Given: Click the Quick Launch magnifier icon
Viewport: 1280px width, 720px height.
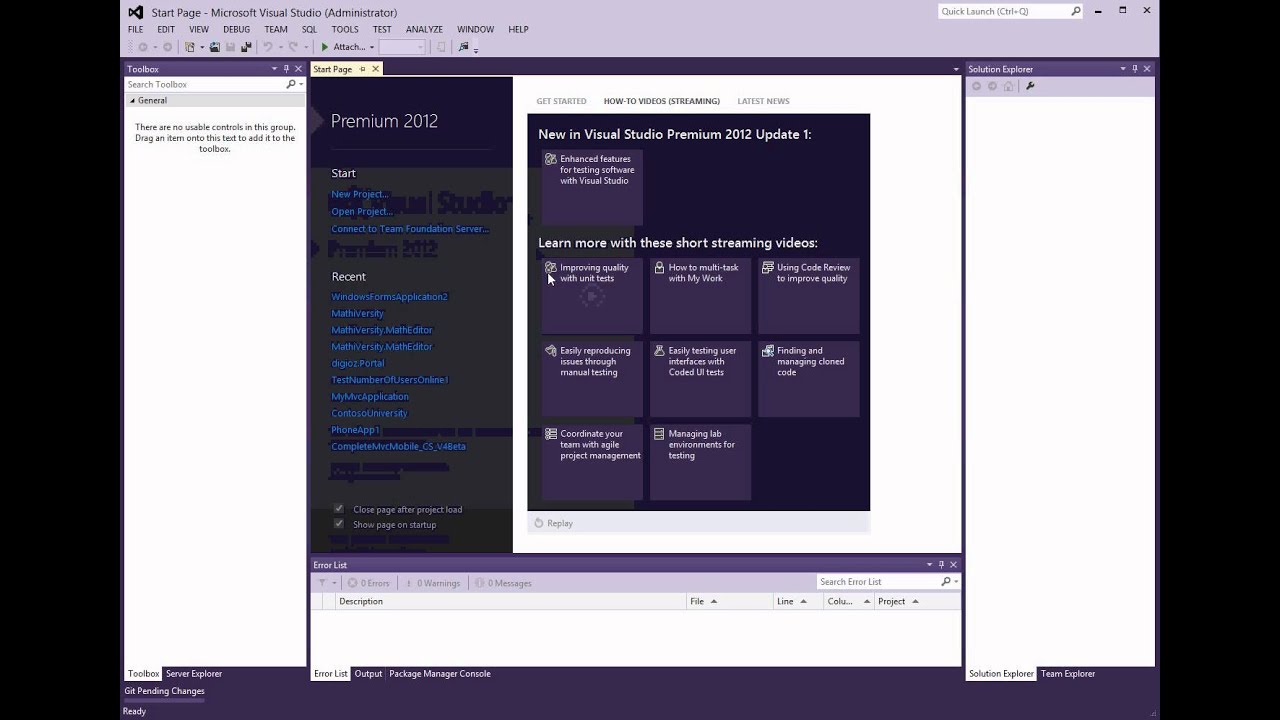Looking at the screenshot, I should (1076, 11).
